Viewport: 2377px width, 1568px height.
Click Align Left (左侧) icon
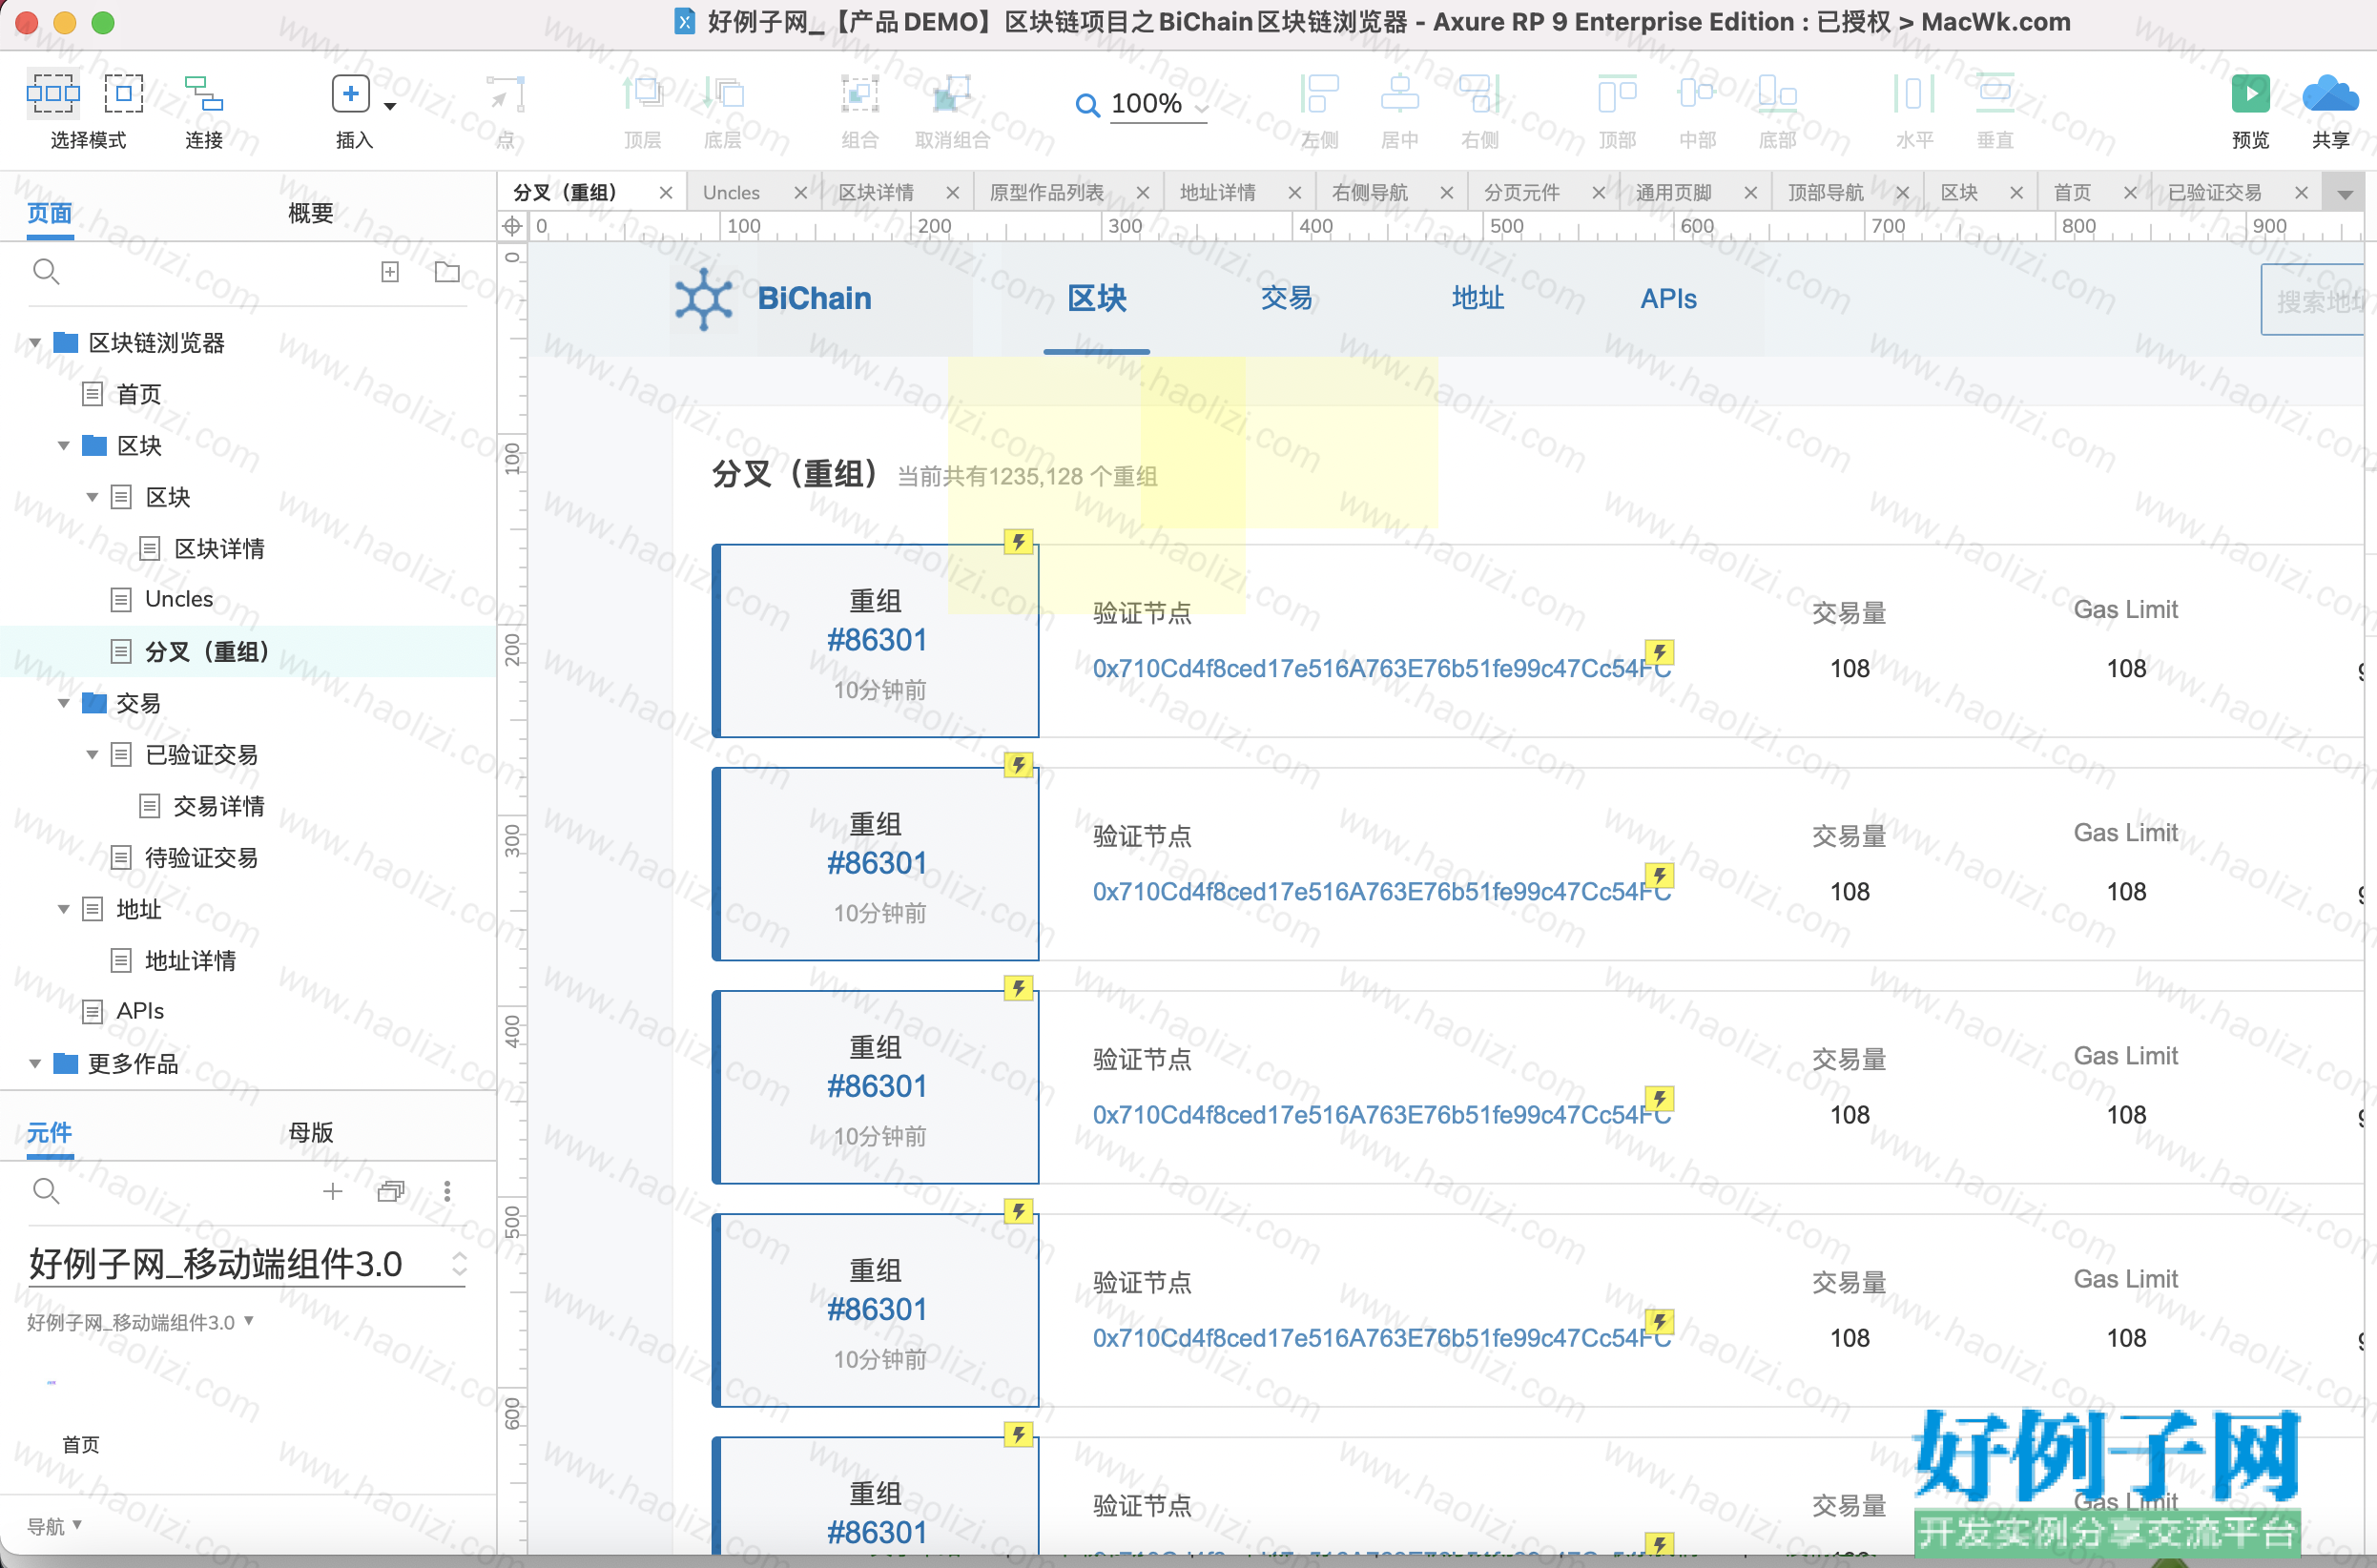[1319, 94]
